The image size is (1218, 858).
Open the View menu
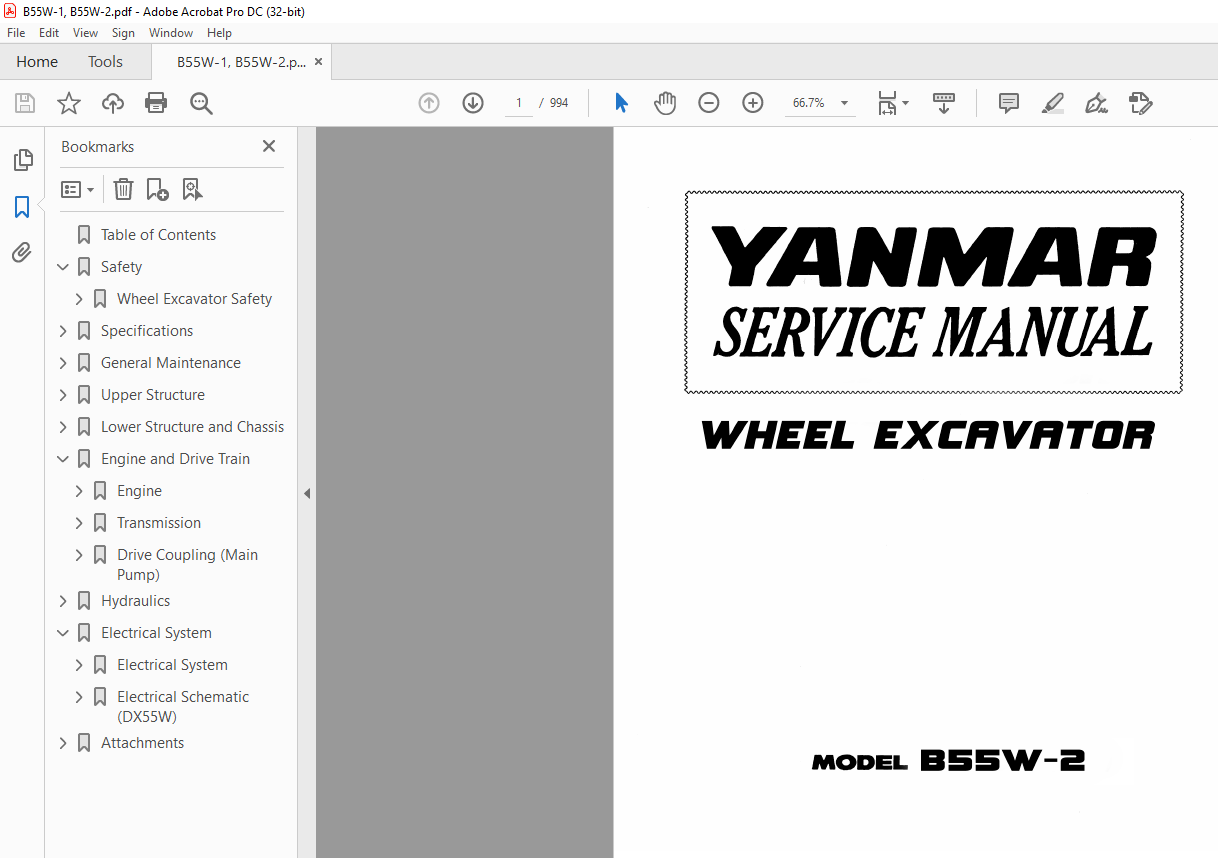(x=86, y=33)
